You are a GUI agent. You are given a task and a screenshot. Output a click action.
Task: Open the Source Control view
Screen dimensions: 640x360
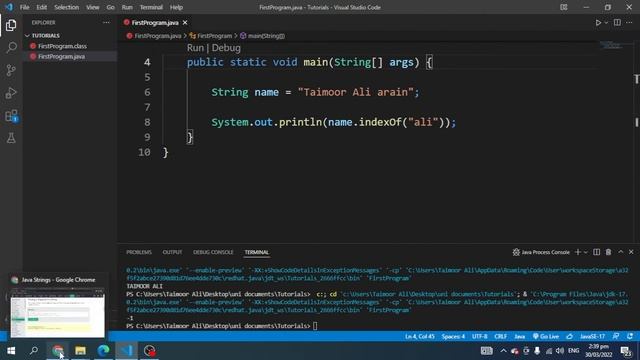coord(11,70)
